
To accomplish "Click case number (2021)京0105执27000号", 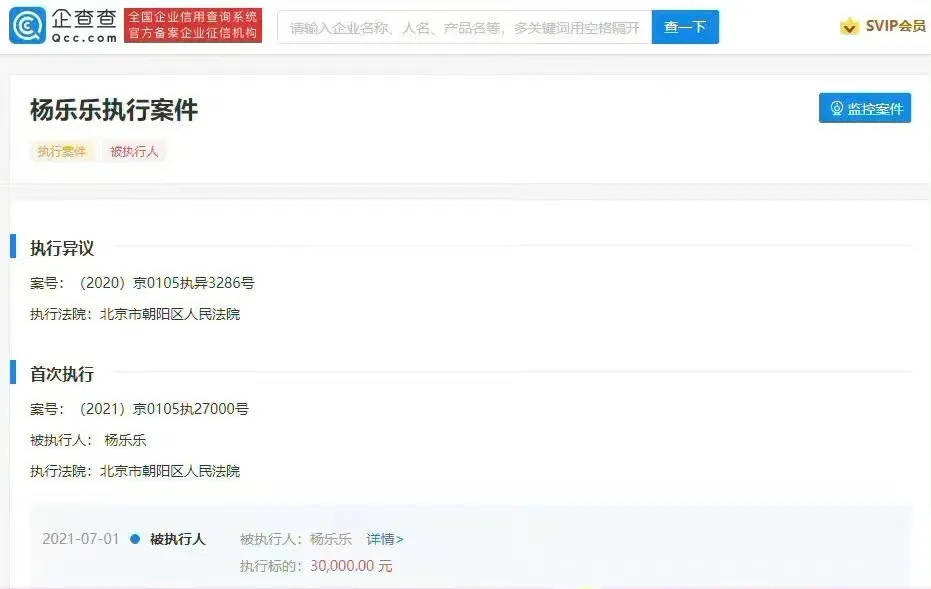I will click(x=163, y=409).
